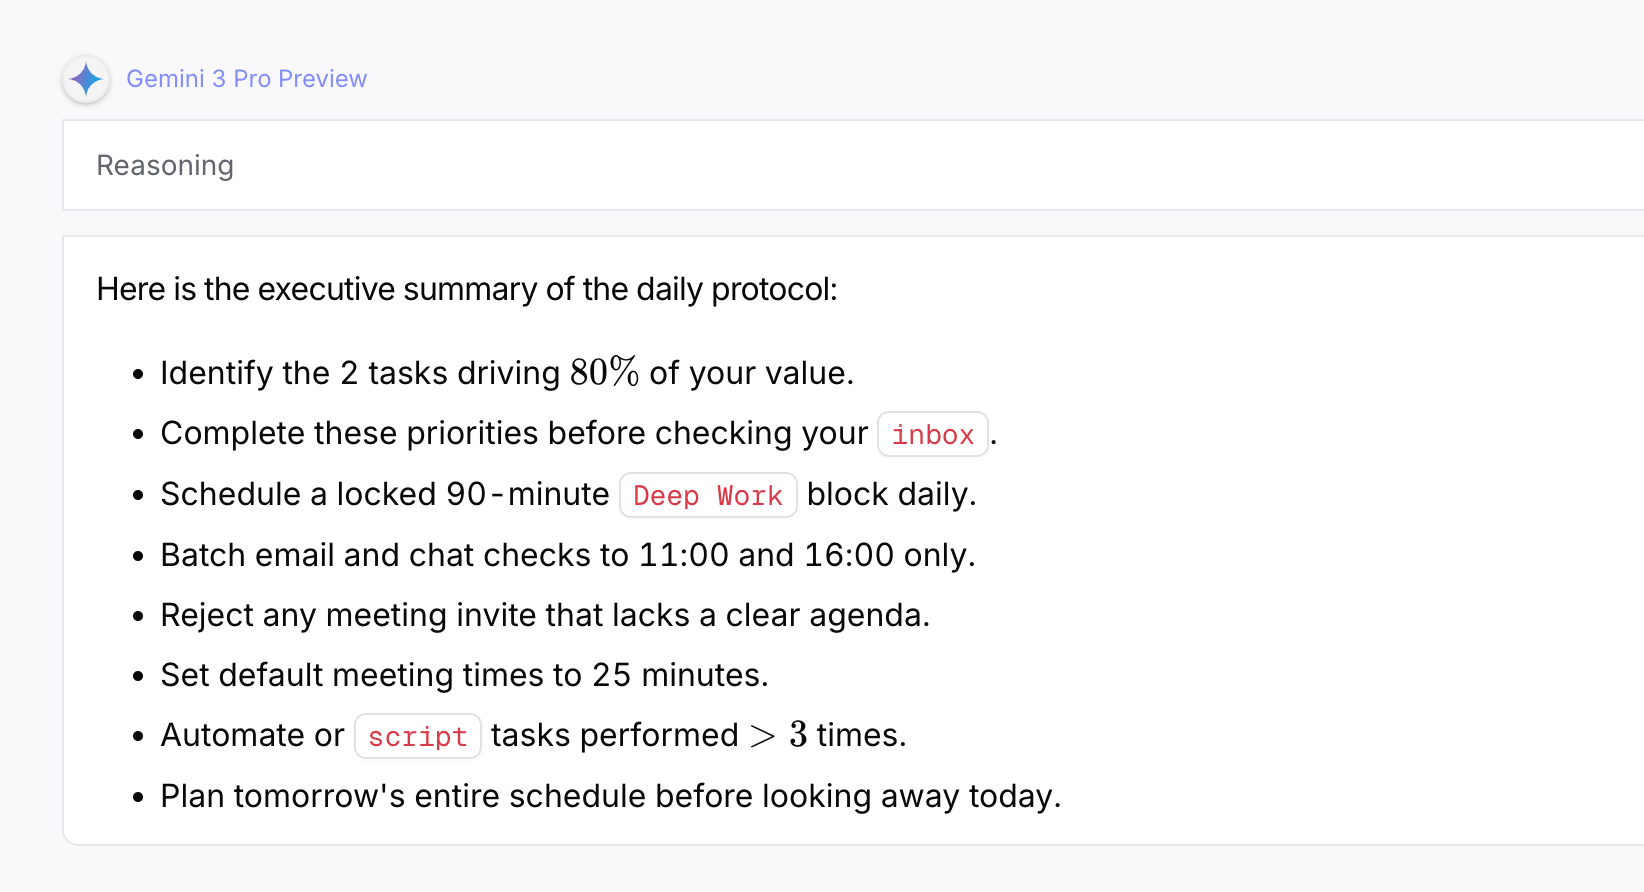Click the Gemini sparkle avatar icon
The width and height of the screenshot is (1644, 892).
point(86,79)
